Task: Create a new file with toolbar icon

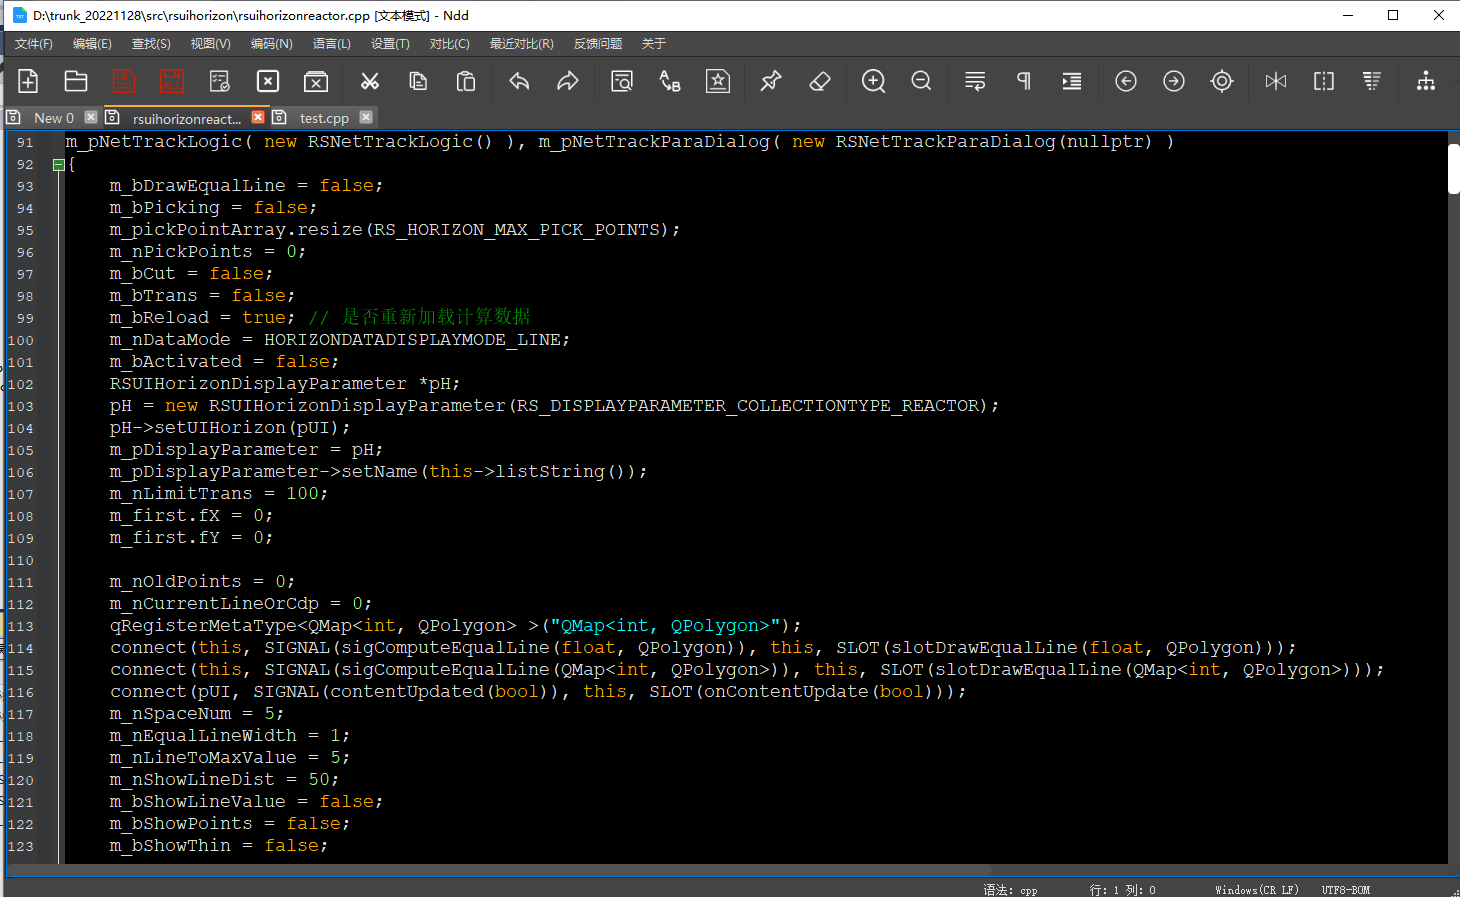Action: point(28,81)
